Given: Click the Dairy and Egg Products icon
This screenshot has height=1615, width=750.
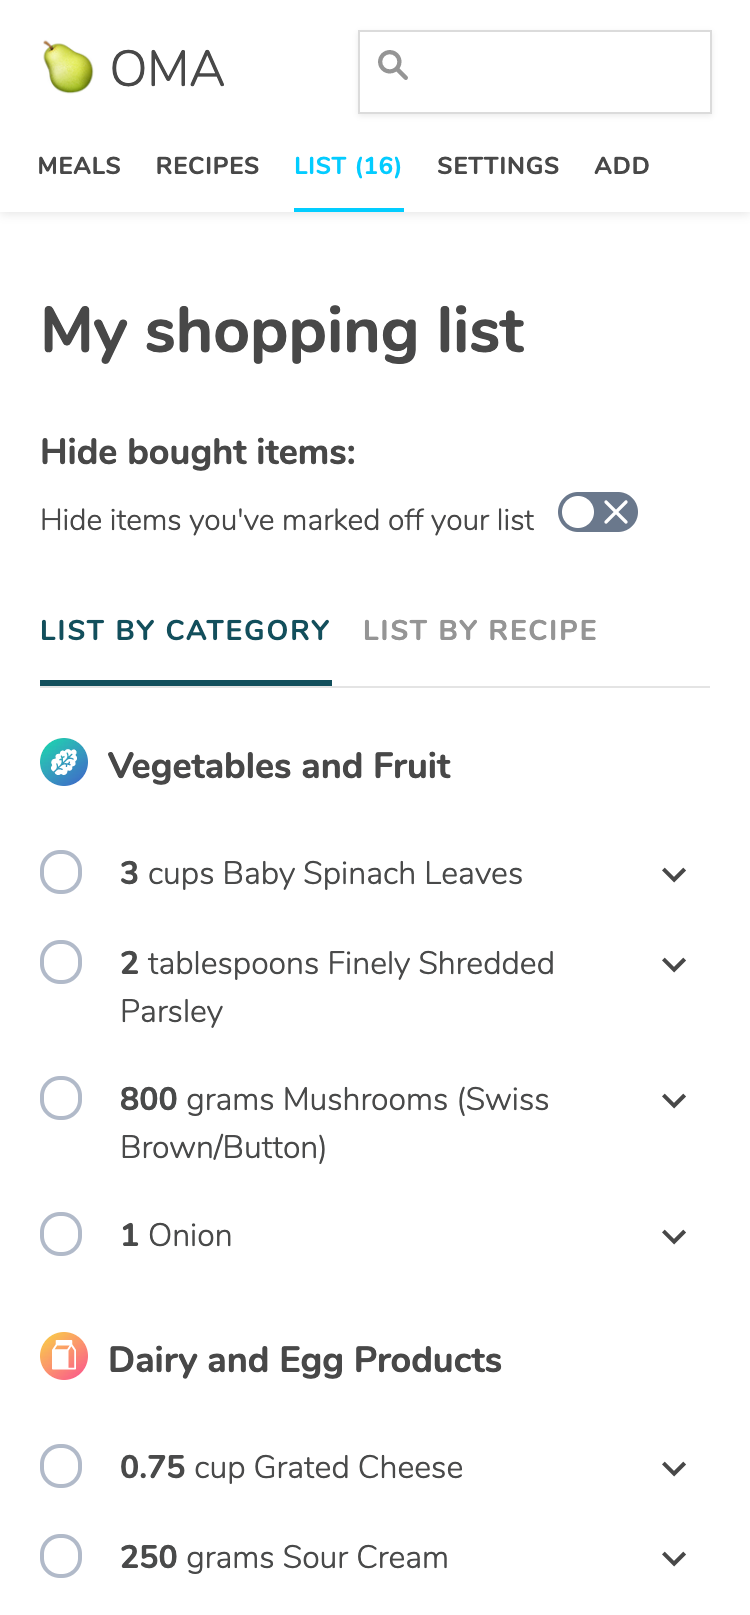Looking at the screenshot, I should click(x=64, y=1358).
